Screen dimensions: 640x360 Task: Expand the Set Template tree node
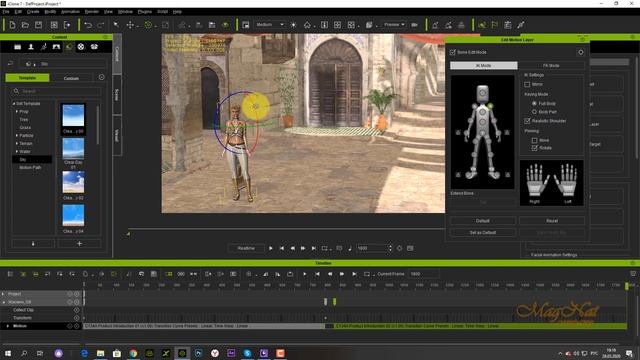(13, 104)
